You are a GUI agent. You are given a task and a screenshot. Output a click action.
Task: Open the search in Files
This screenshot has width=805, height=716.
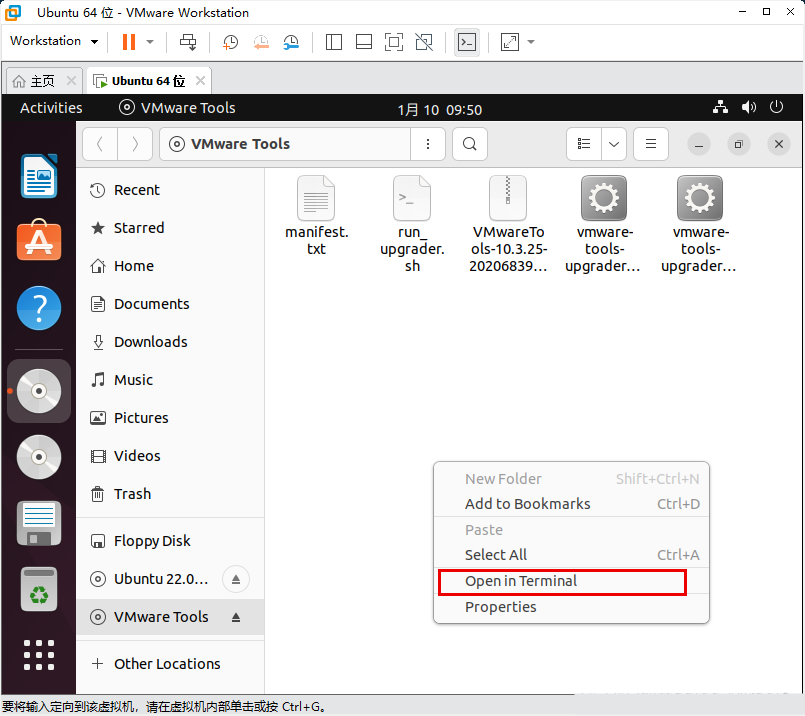click(469, 144)
